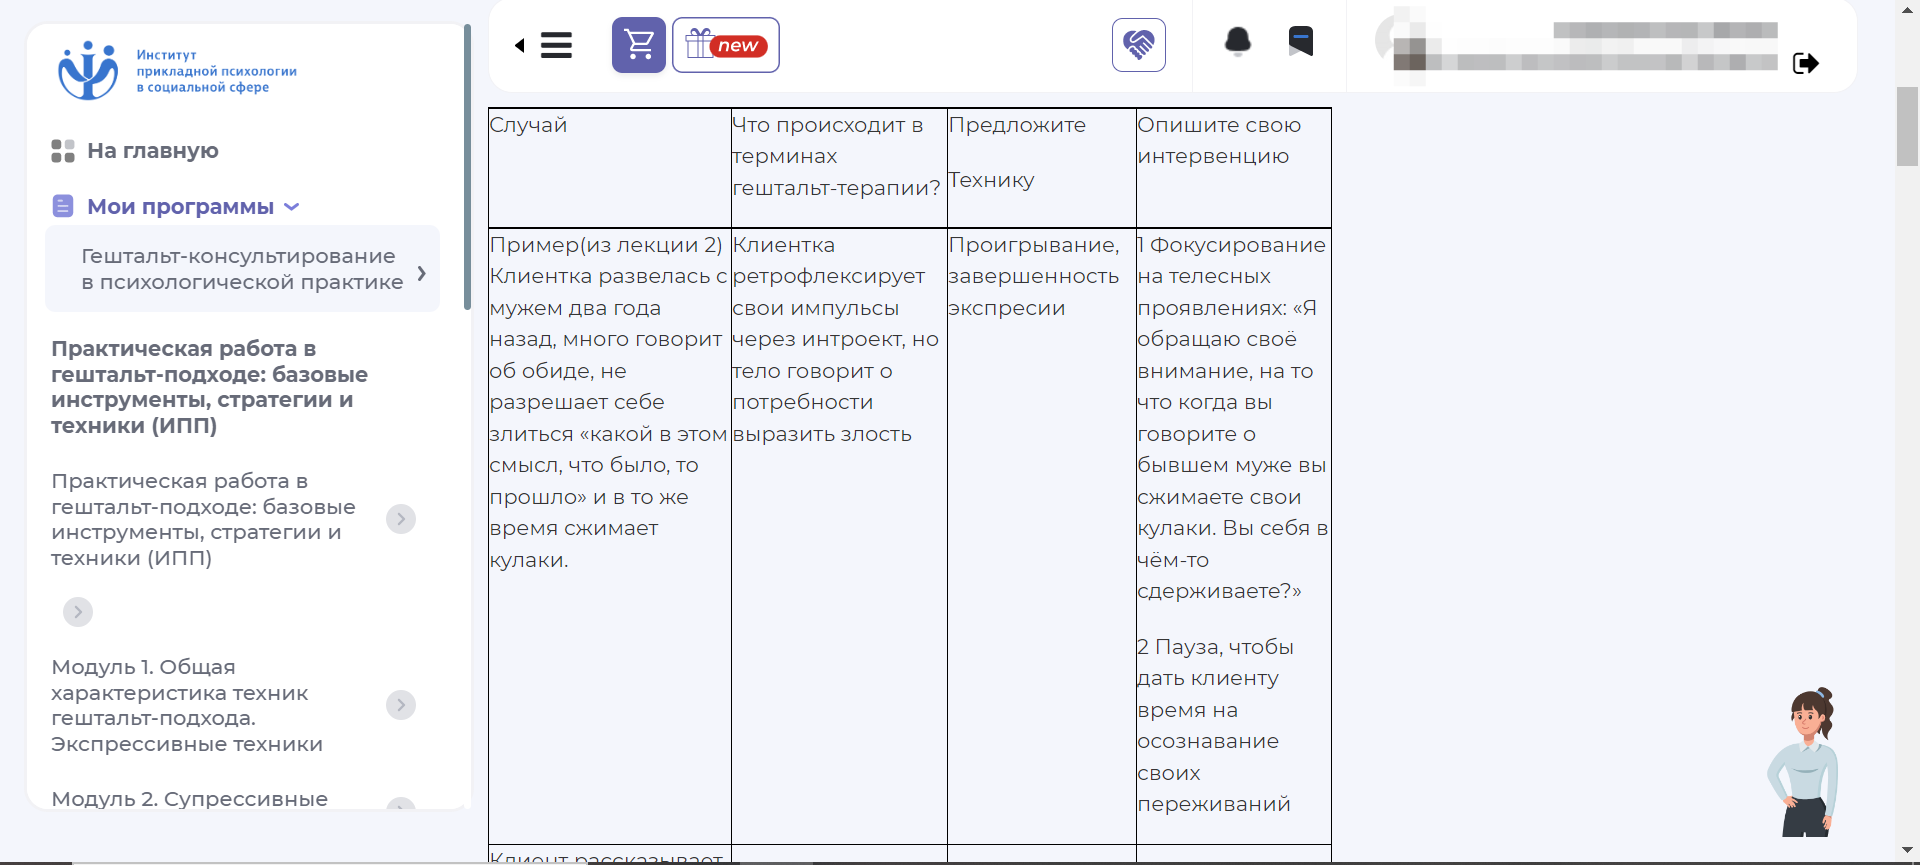
Task: Open the assistant girl chat helper
Action: 1805,761
